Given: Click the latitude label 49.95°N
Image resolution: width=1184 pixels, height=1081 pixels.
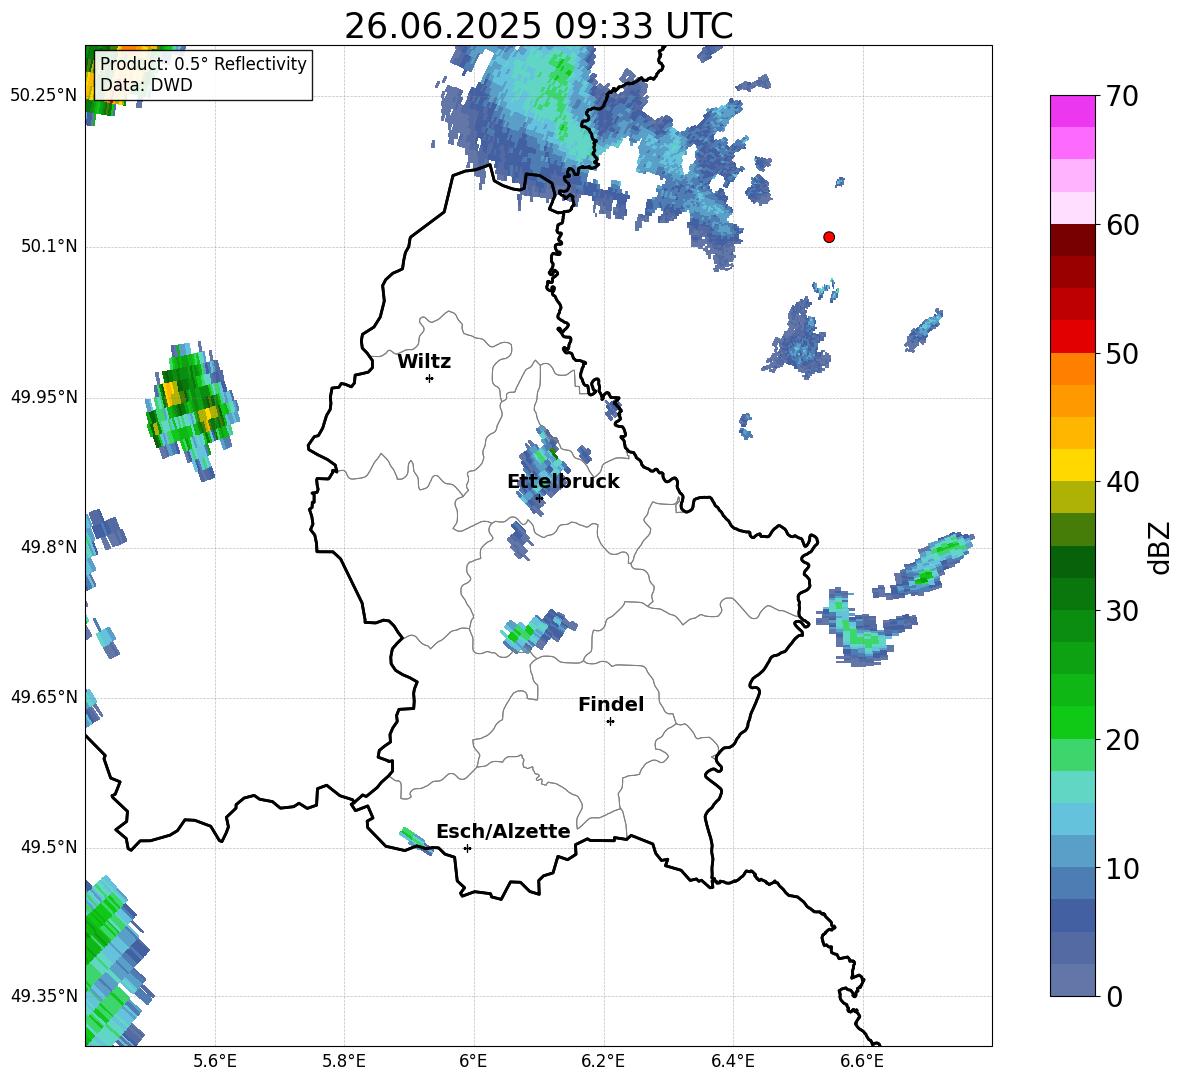Looking at the screenshot, I should pos(44,397).
